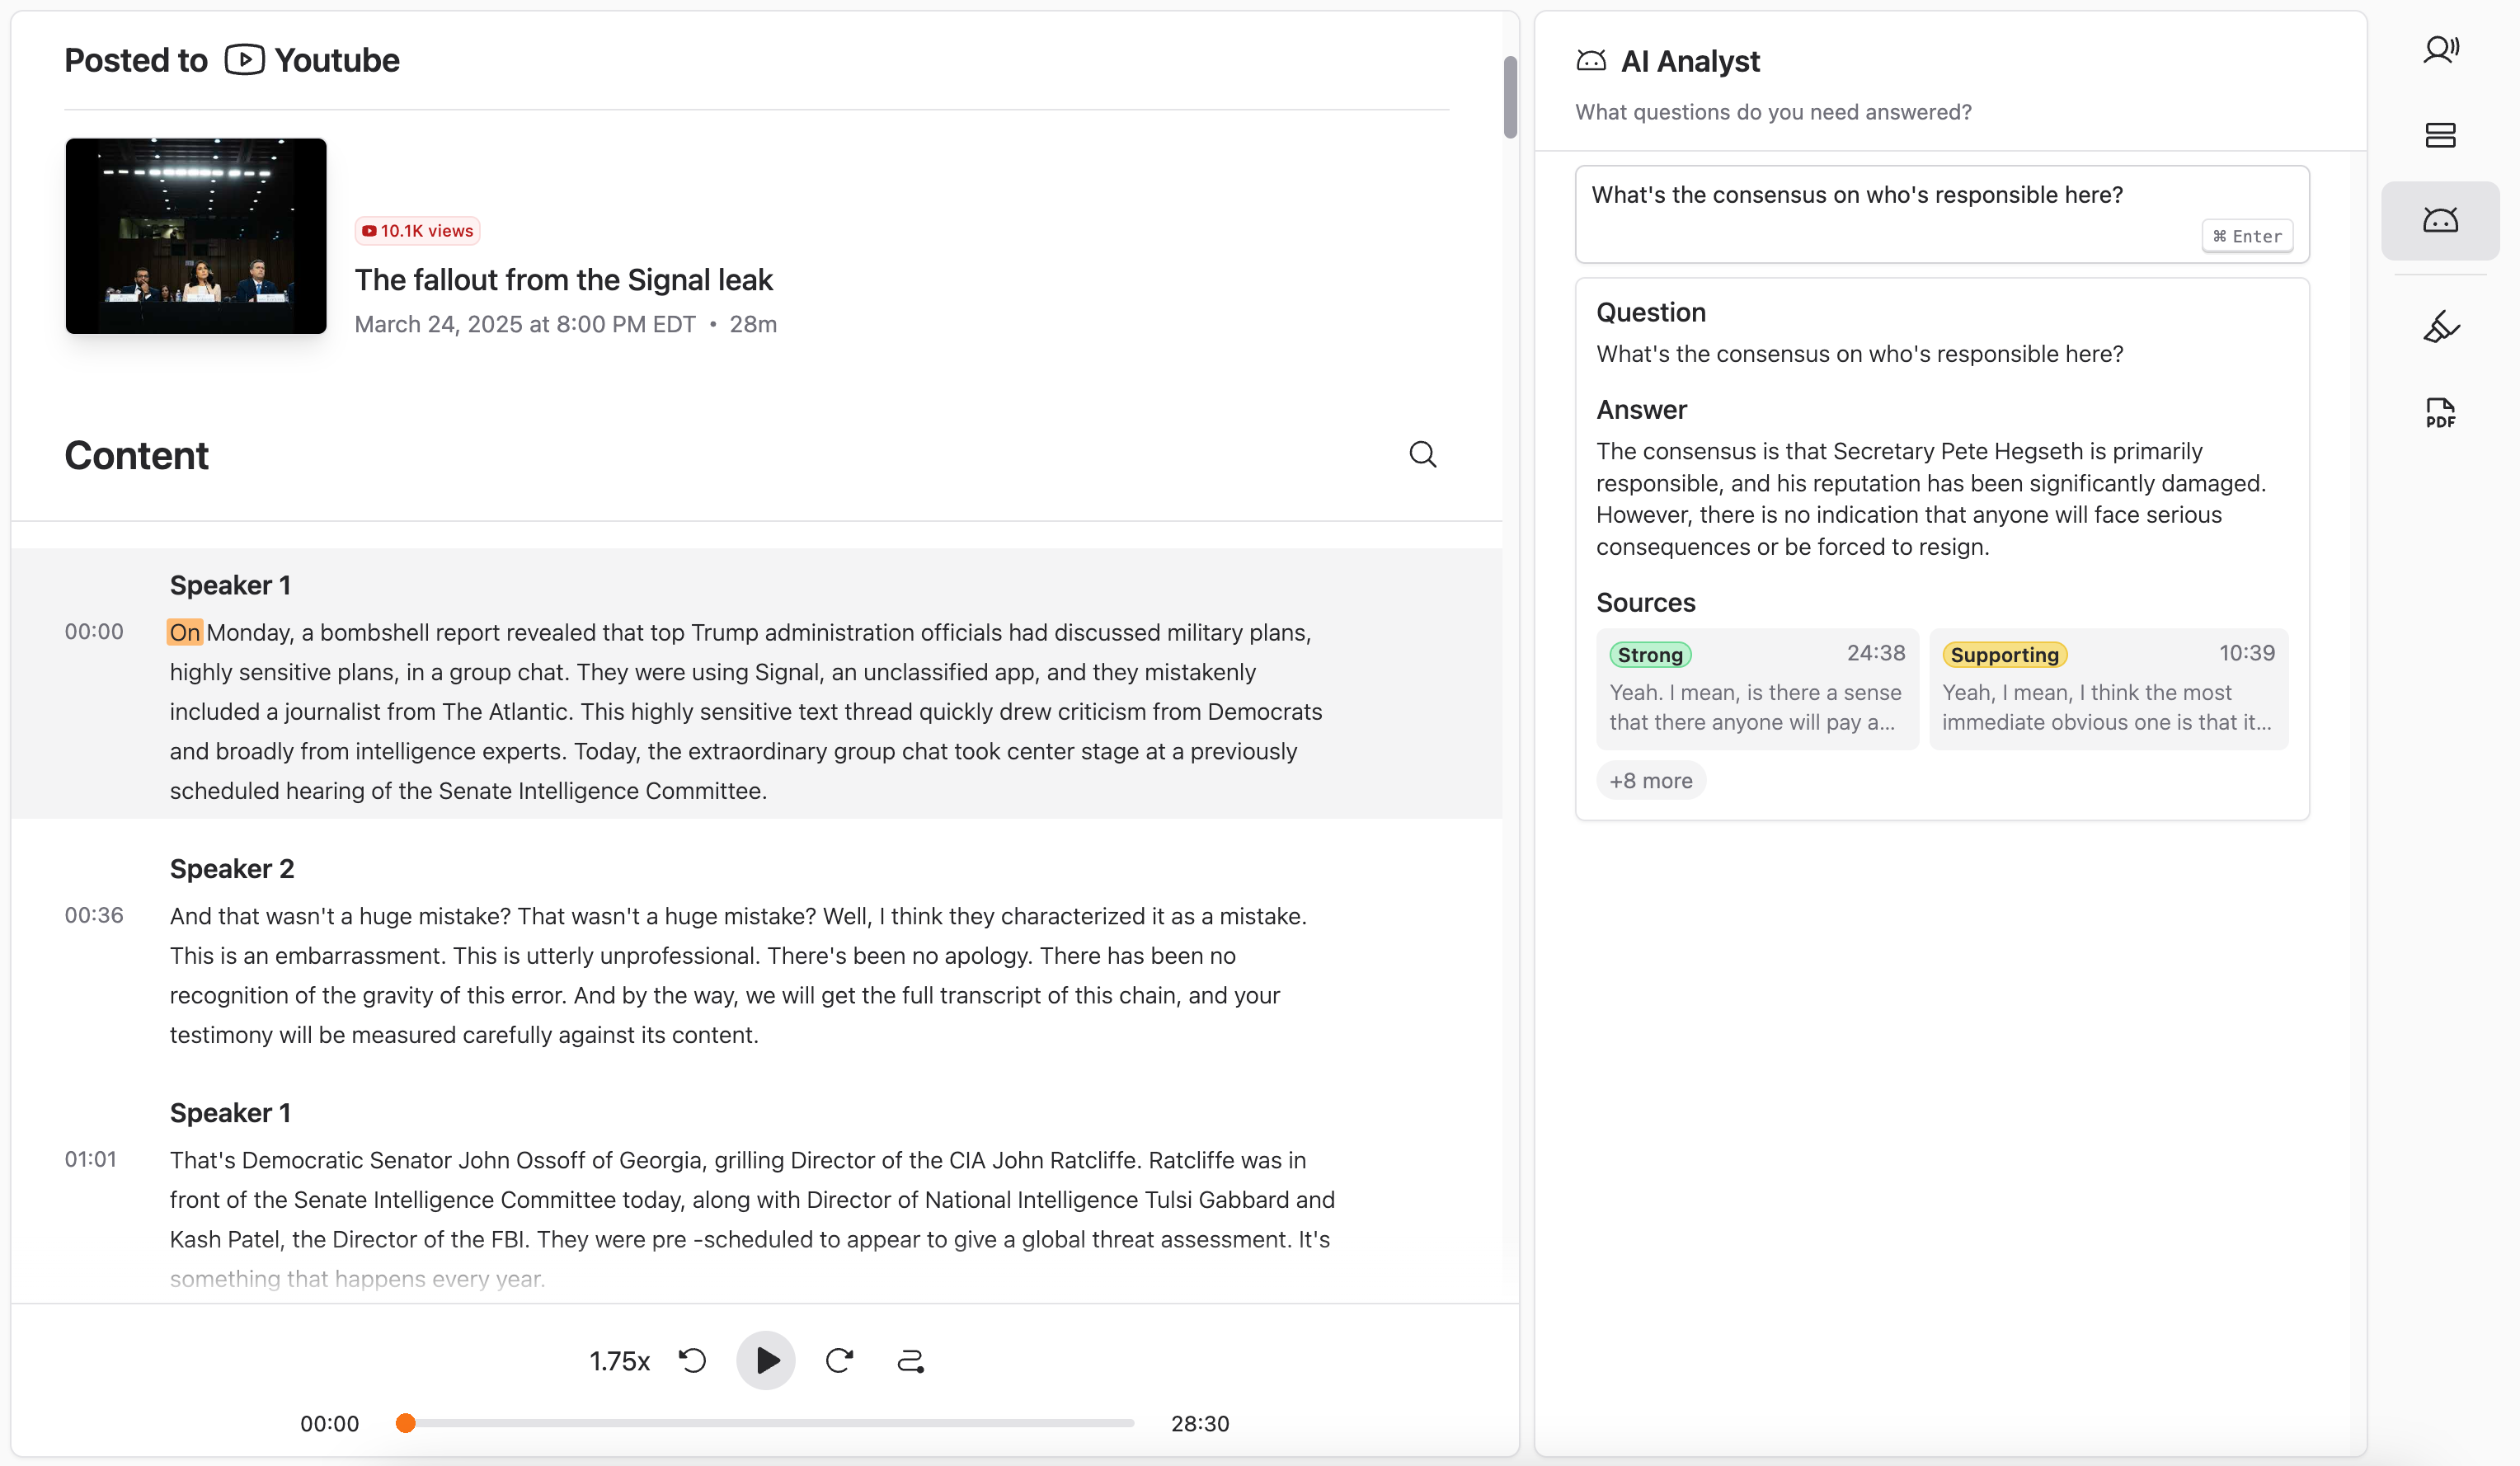Screen dimensions: 2520x1466
Task: Toggle the loop playback icon
Action: (910, 1361)
